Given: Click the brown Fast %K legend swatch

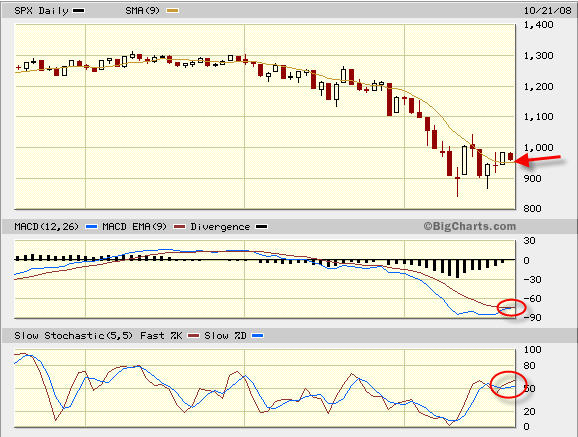Looking at the screenshot, I should pyautogui.click(x=194, y=336).
